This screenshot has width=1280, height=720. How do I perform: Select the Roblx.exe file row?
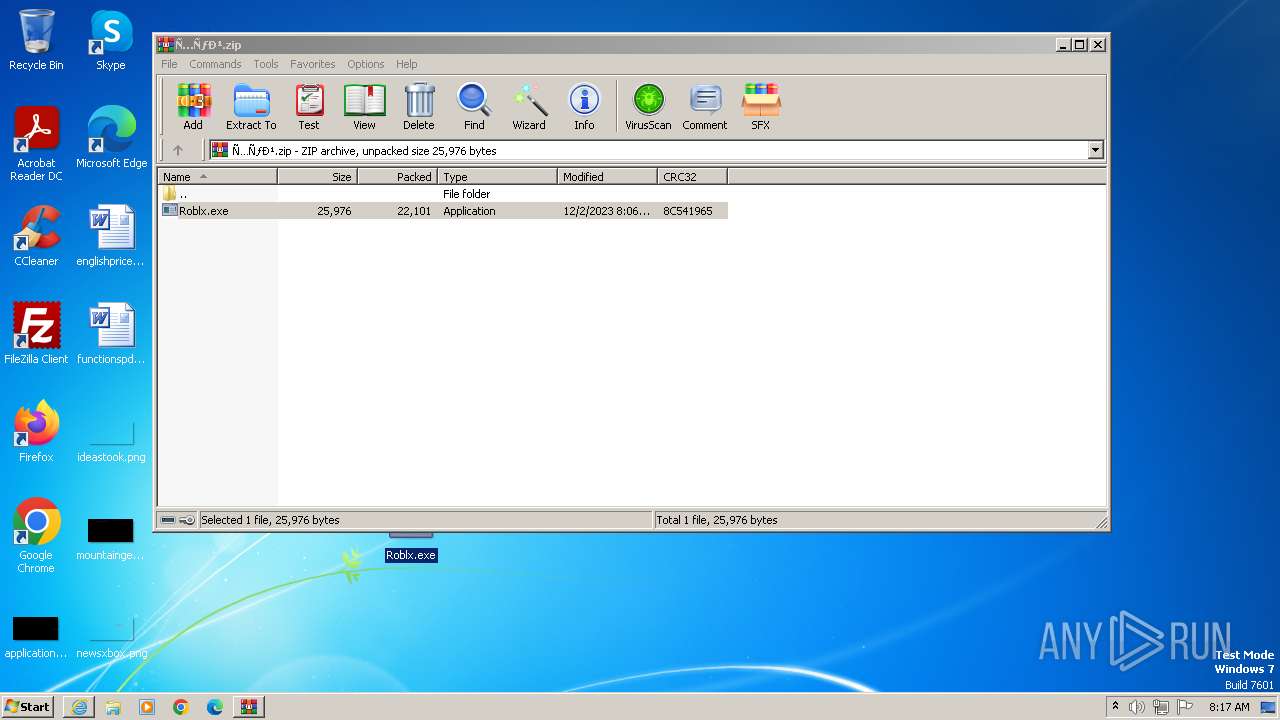pos(443,211)
